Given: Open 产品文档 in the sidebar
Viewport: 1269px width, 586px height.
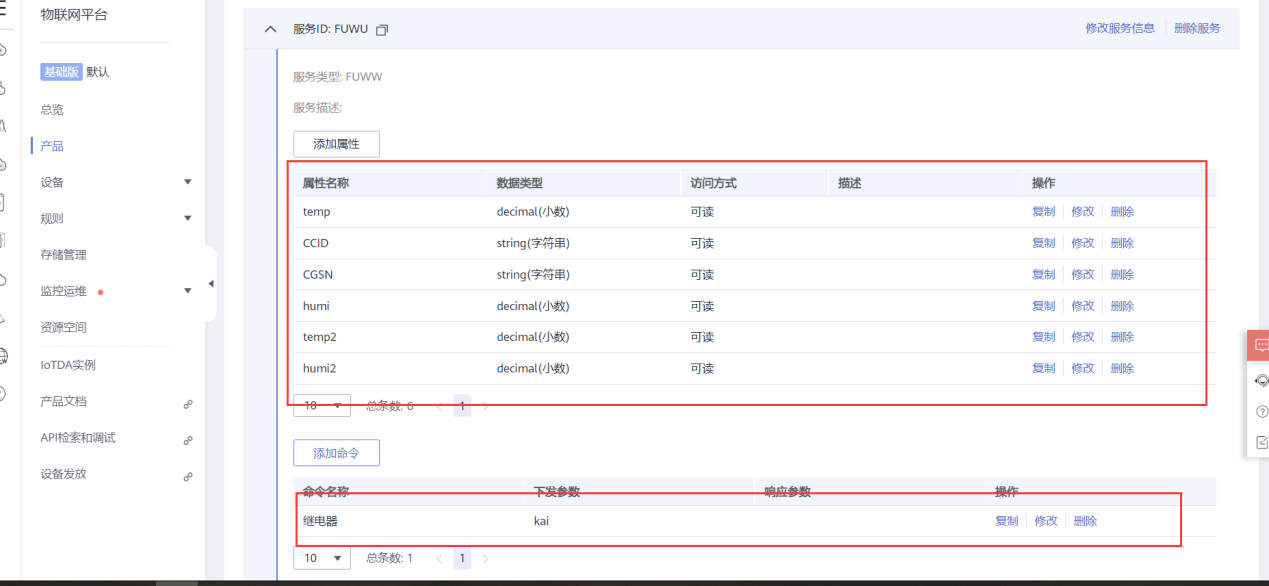Looking at the screenshot, I should pyautogui.click(x=64, y=401).
